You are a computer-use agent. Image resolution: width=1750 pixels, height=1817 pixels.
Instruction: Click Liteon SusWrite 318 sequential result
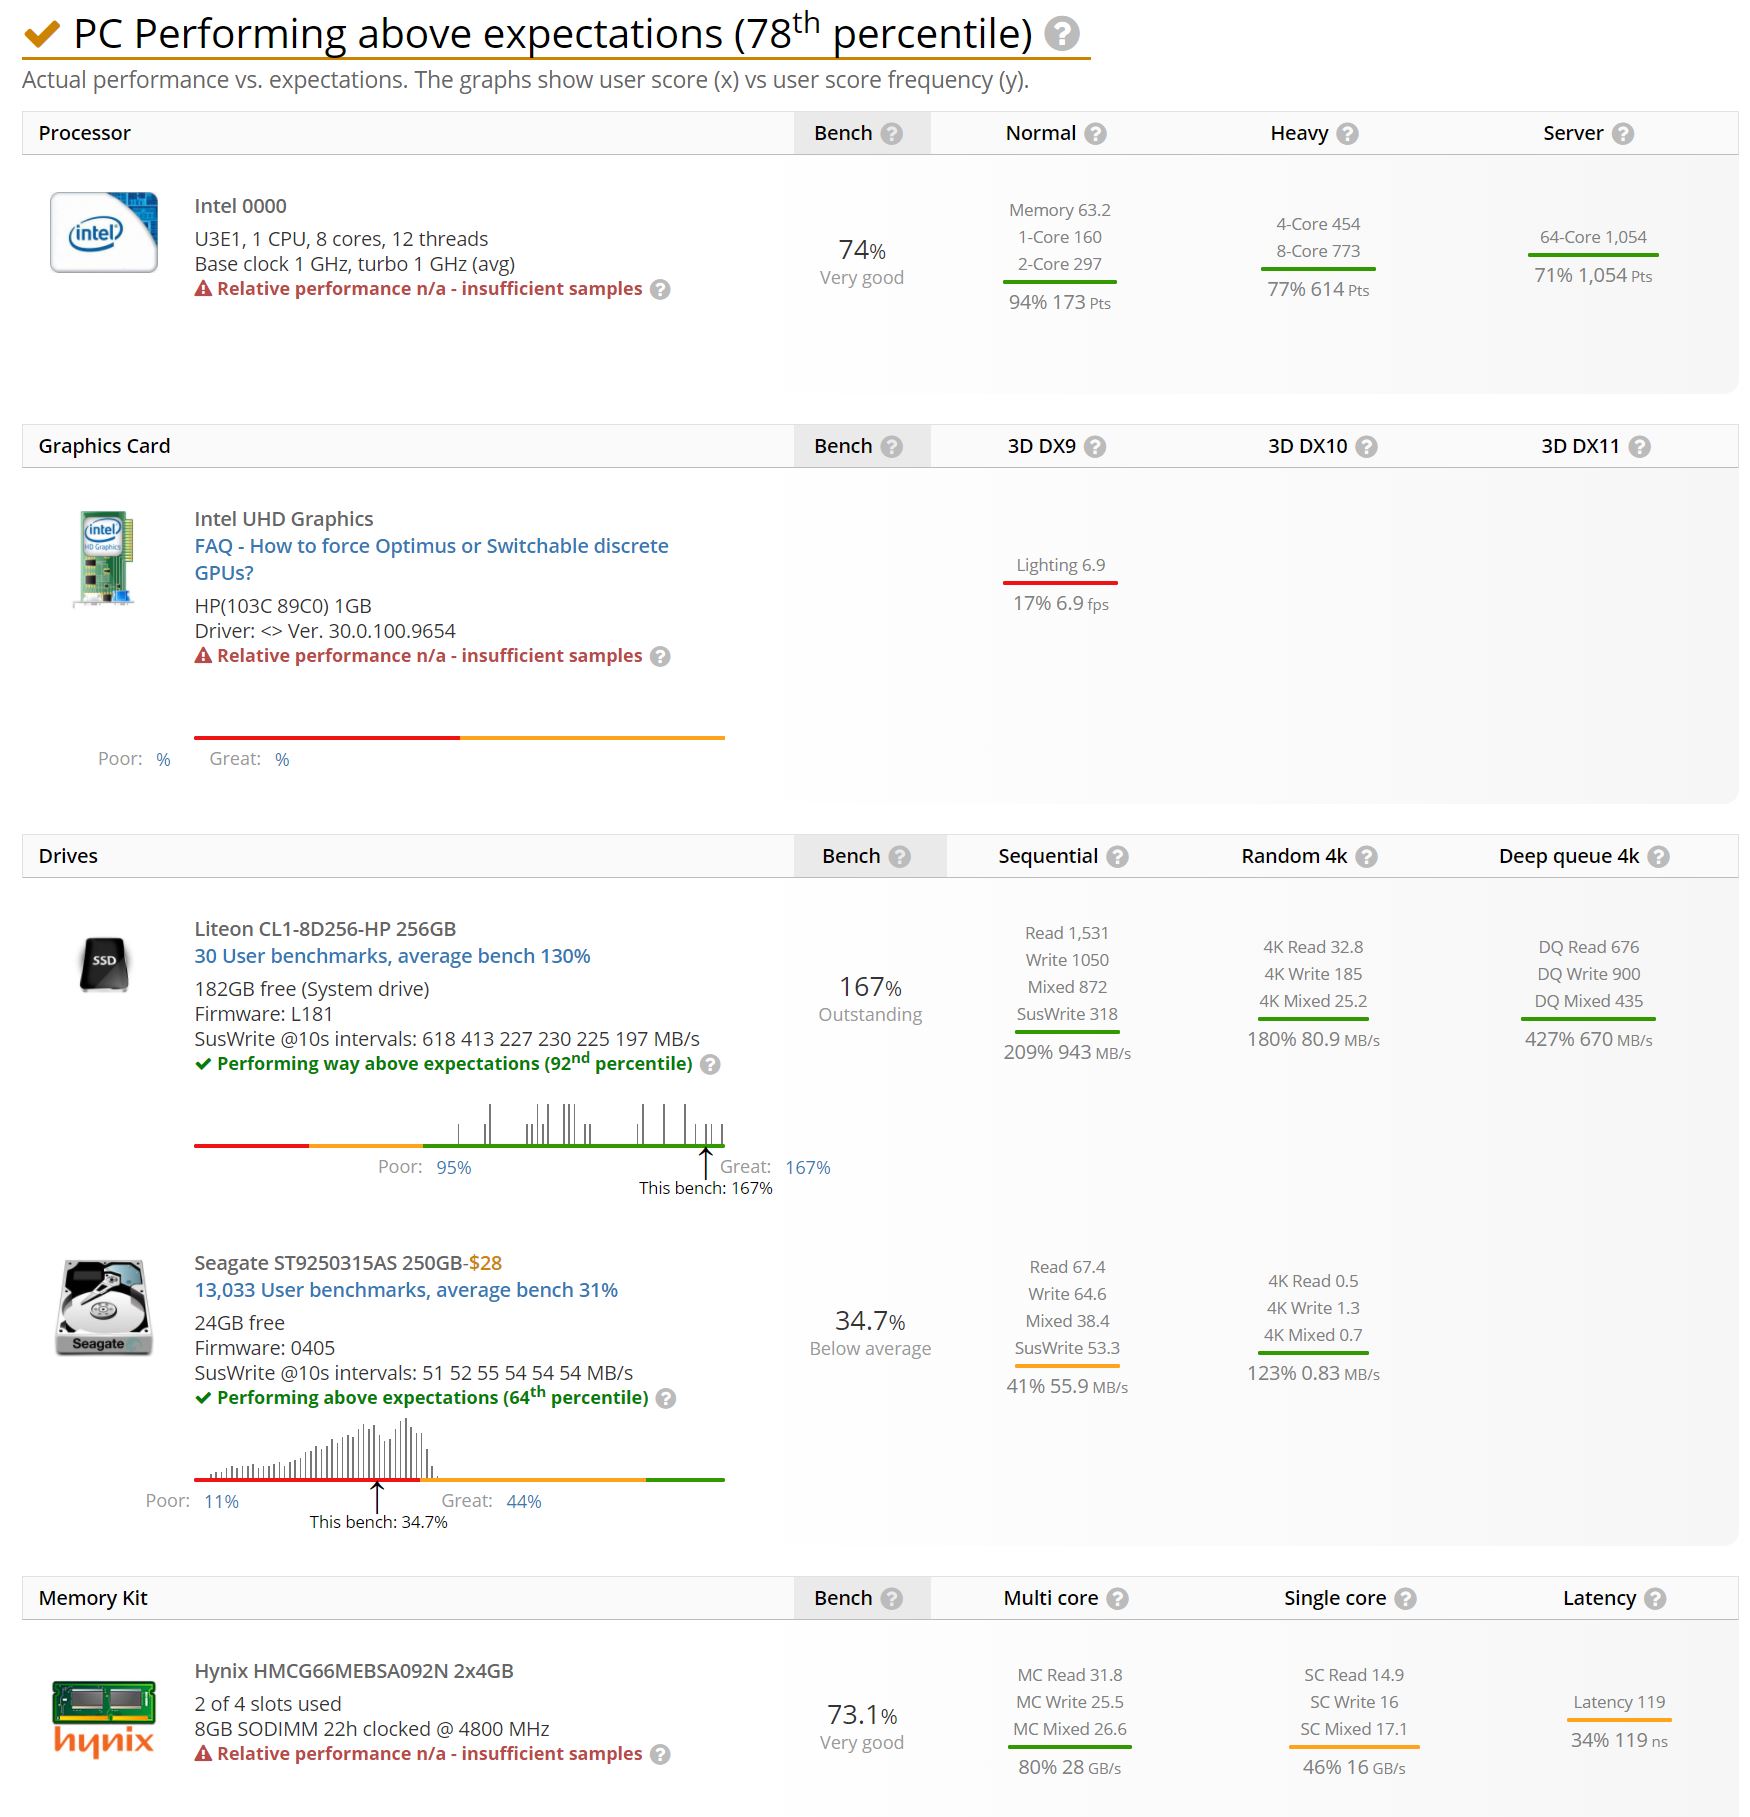[x=1067, y=1015]
